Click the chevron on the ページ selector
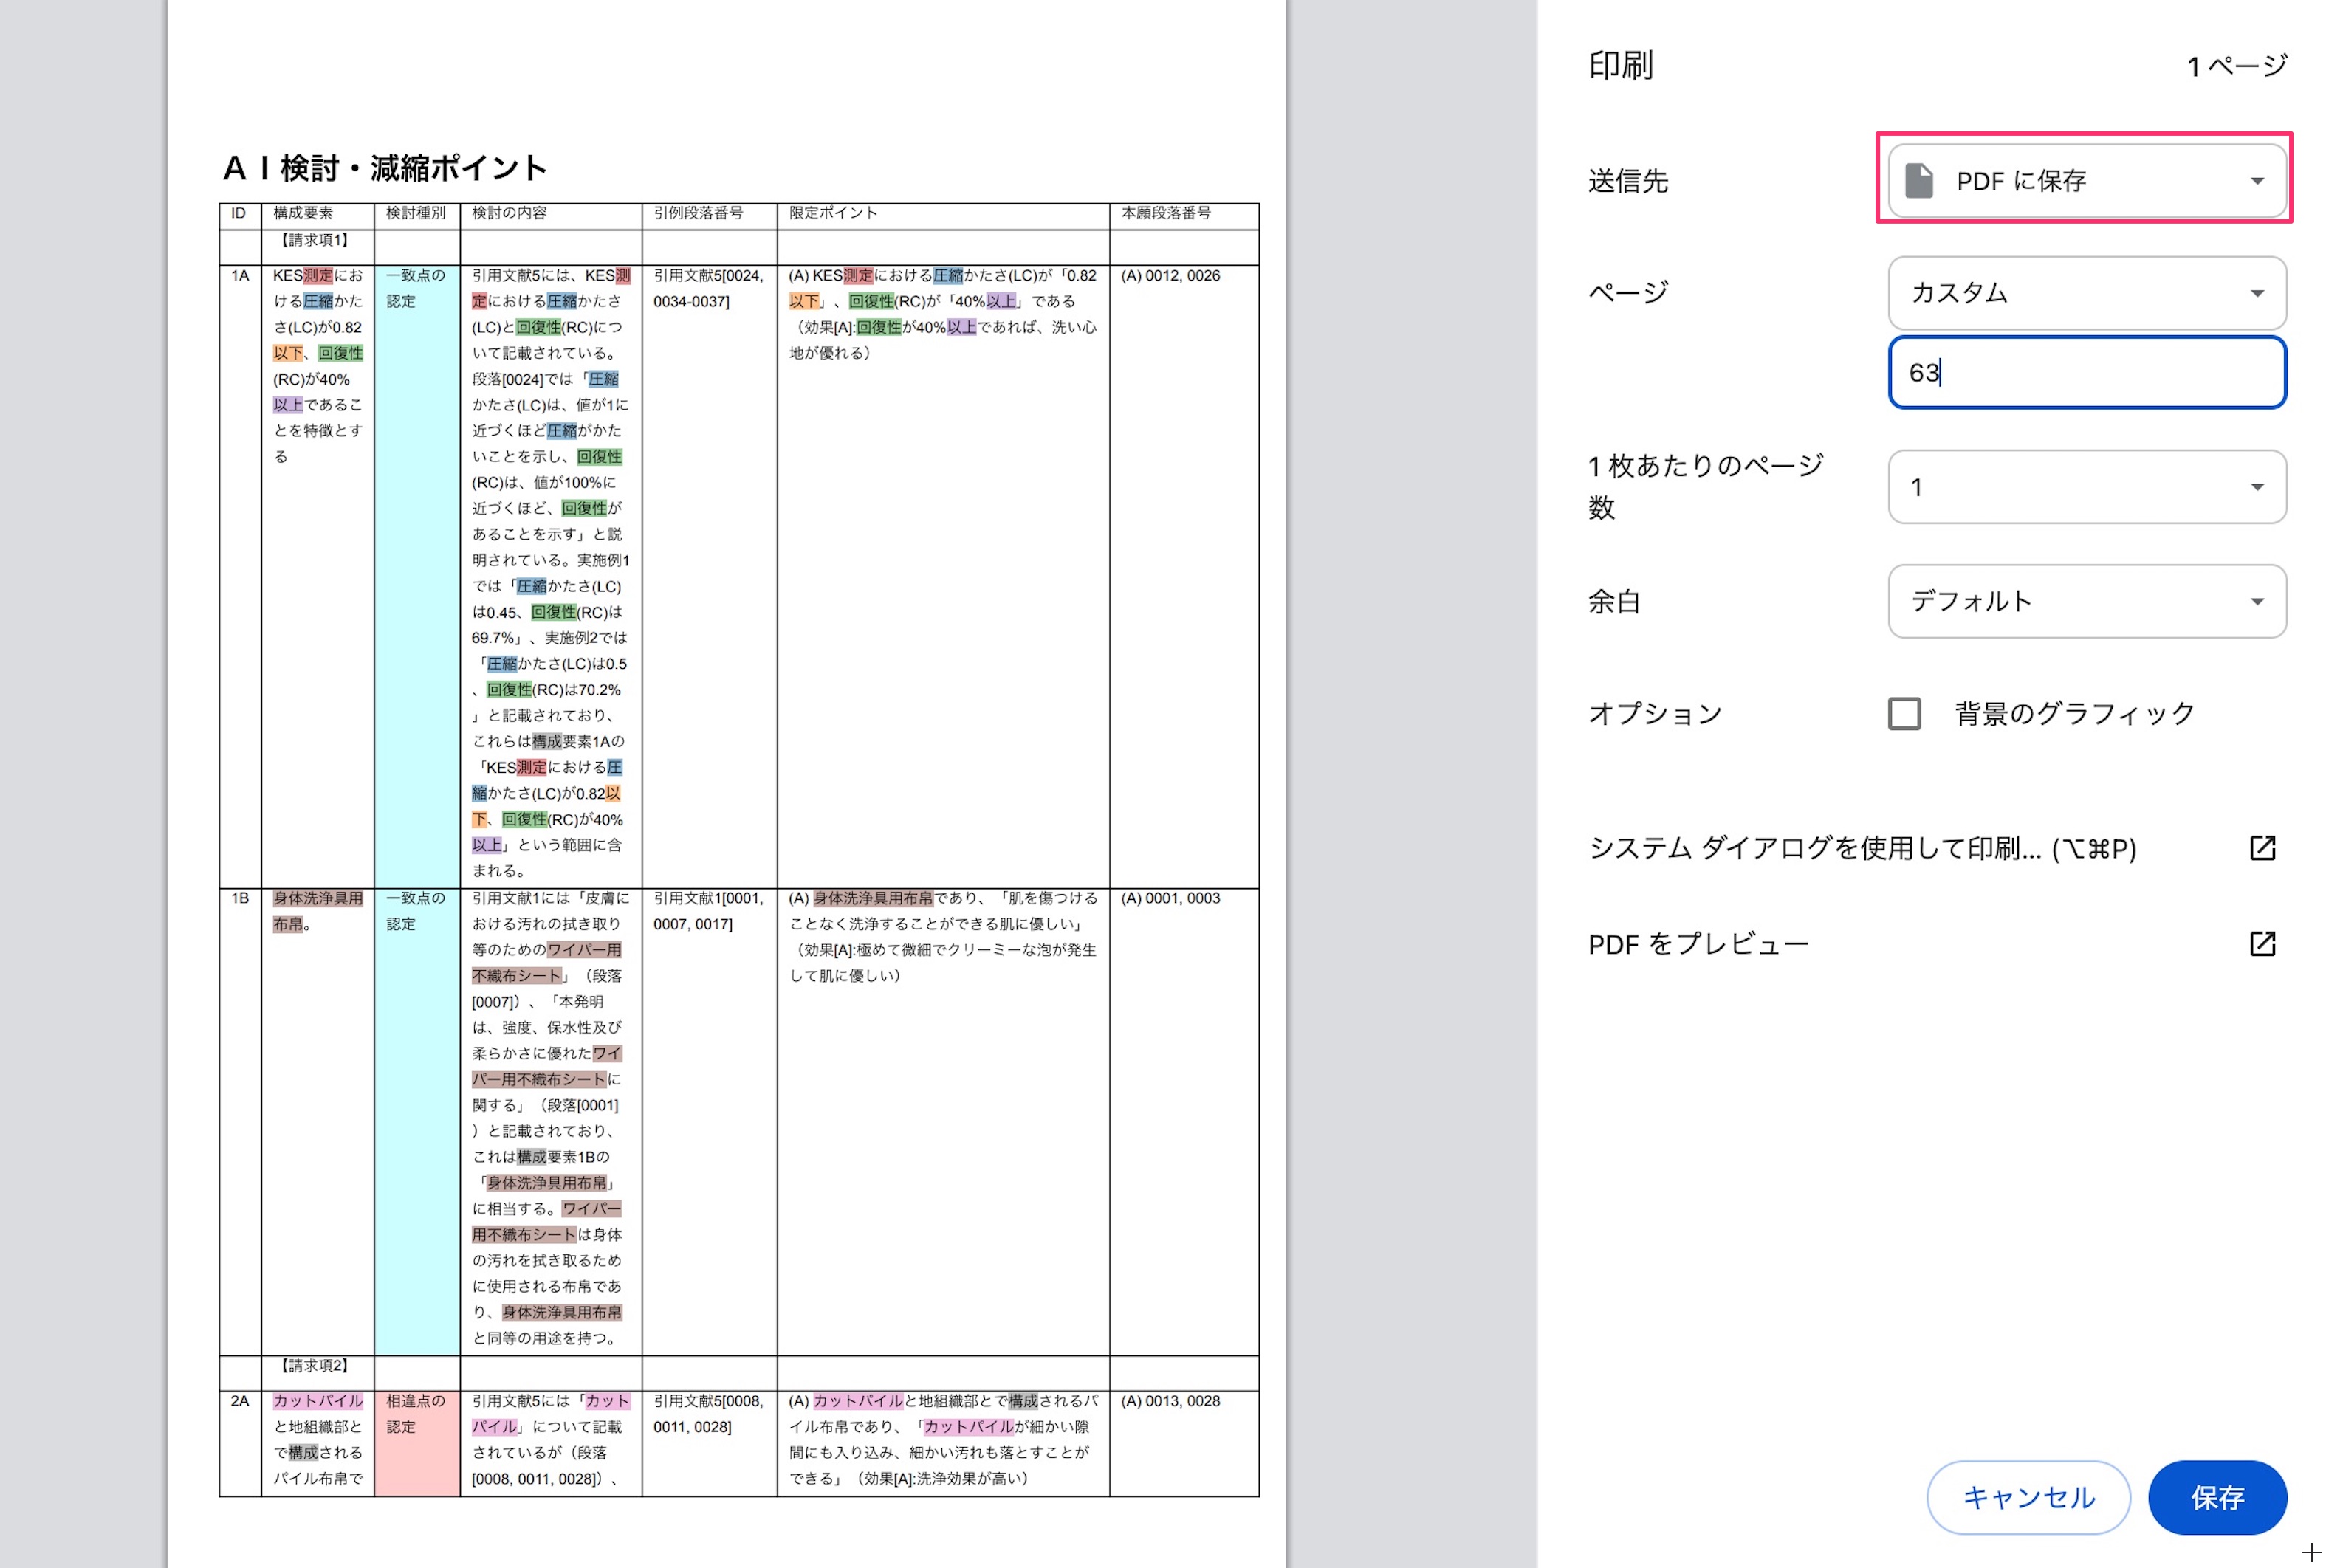Screen dimensions: 2326x1568 point(2259,293)
